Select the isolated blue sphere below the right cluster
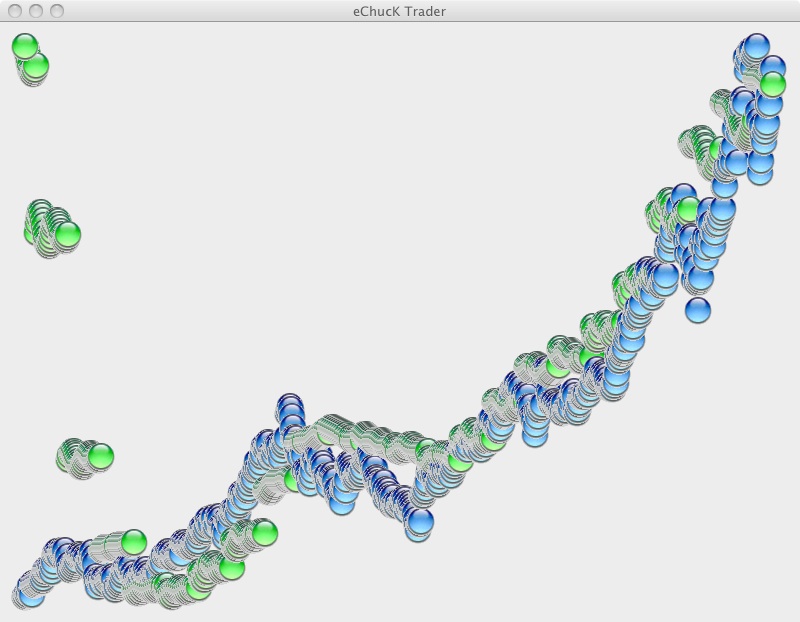 pyautogui.click(x=697, y=310)
